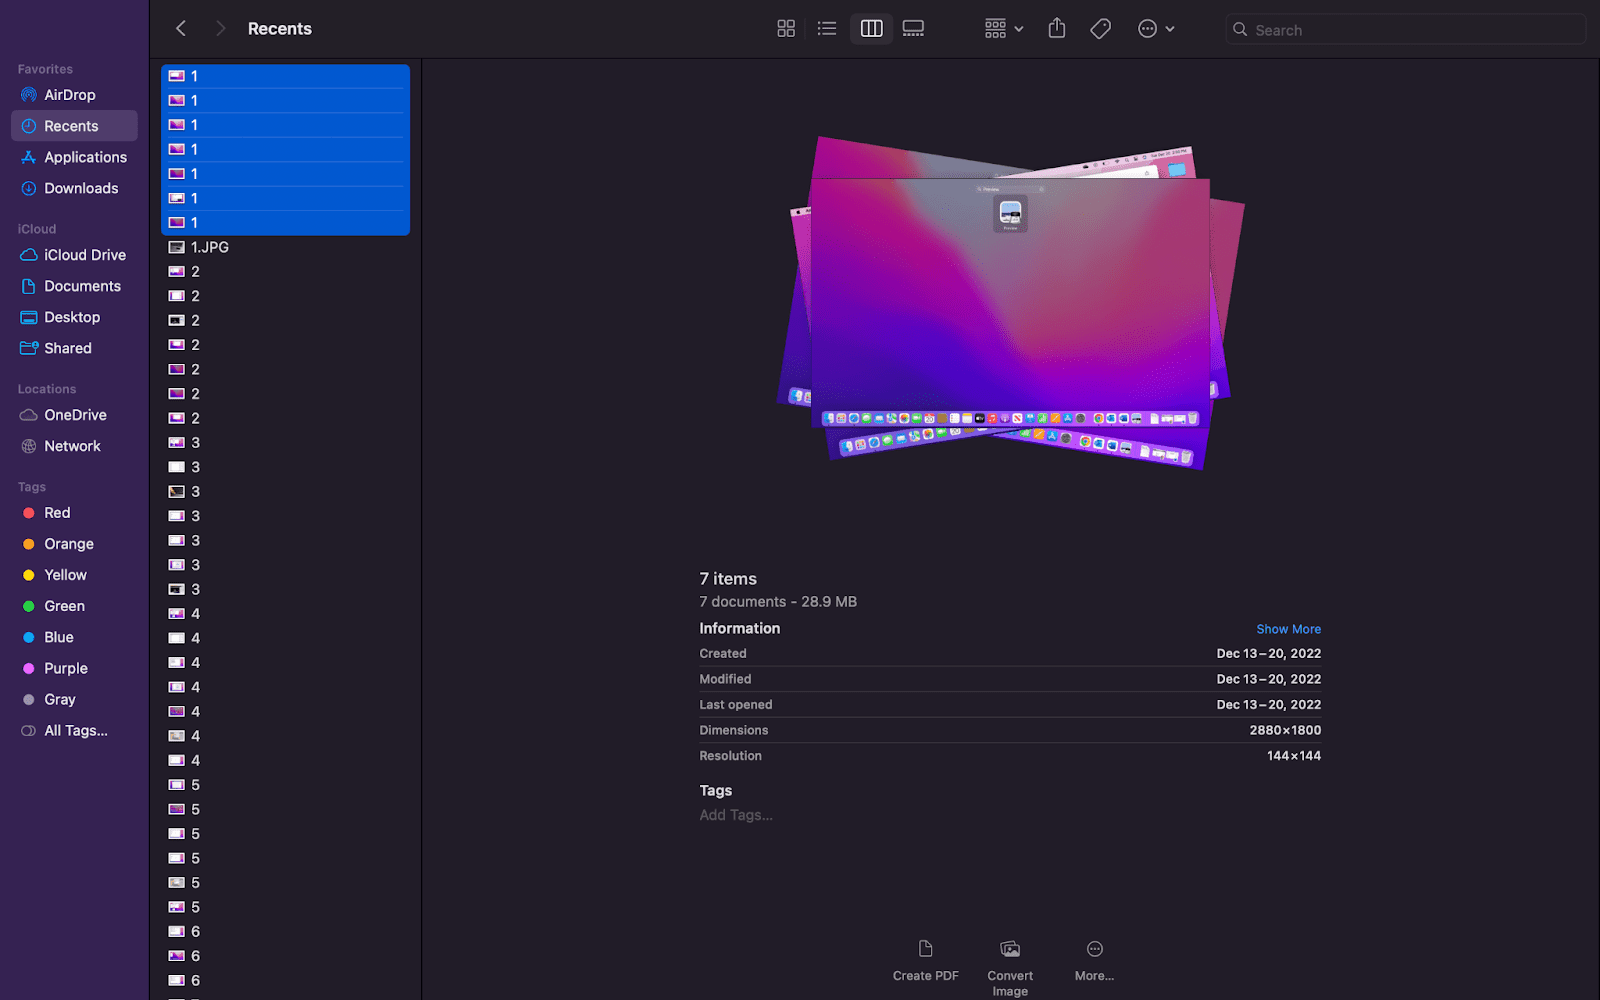The width and height of the screenshot is (1600, 1000).
Task: Click the Tags section header
Action: pyautogui.click(x=32, y=487)
